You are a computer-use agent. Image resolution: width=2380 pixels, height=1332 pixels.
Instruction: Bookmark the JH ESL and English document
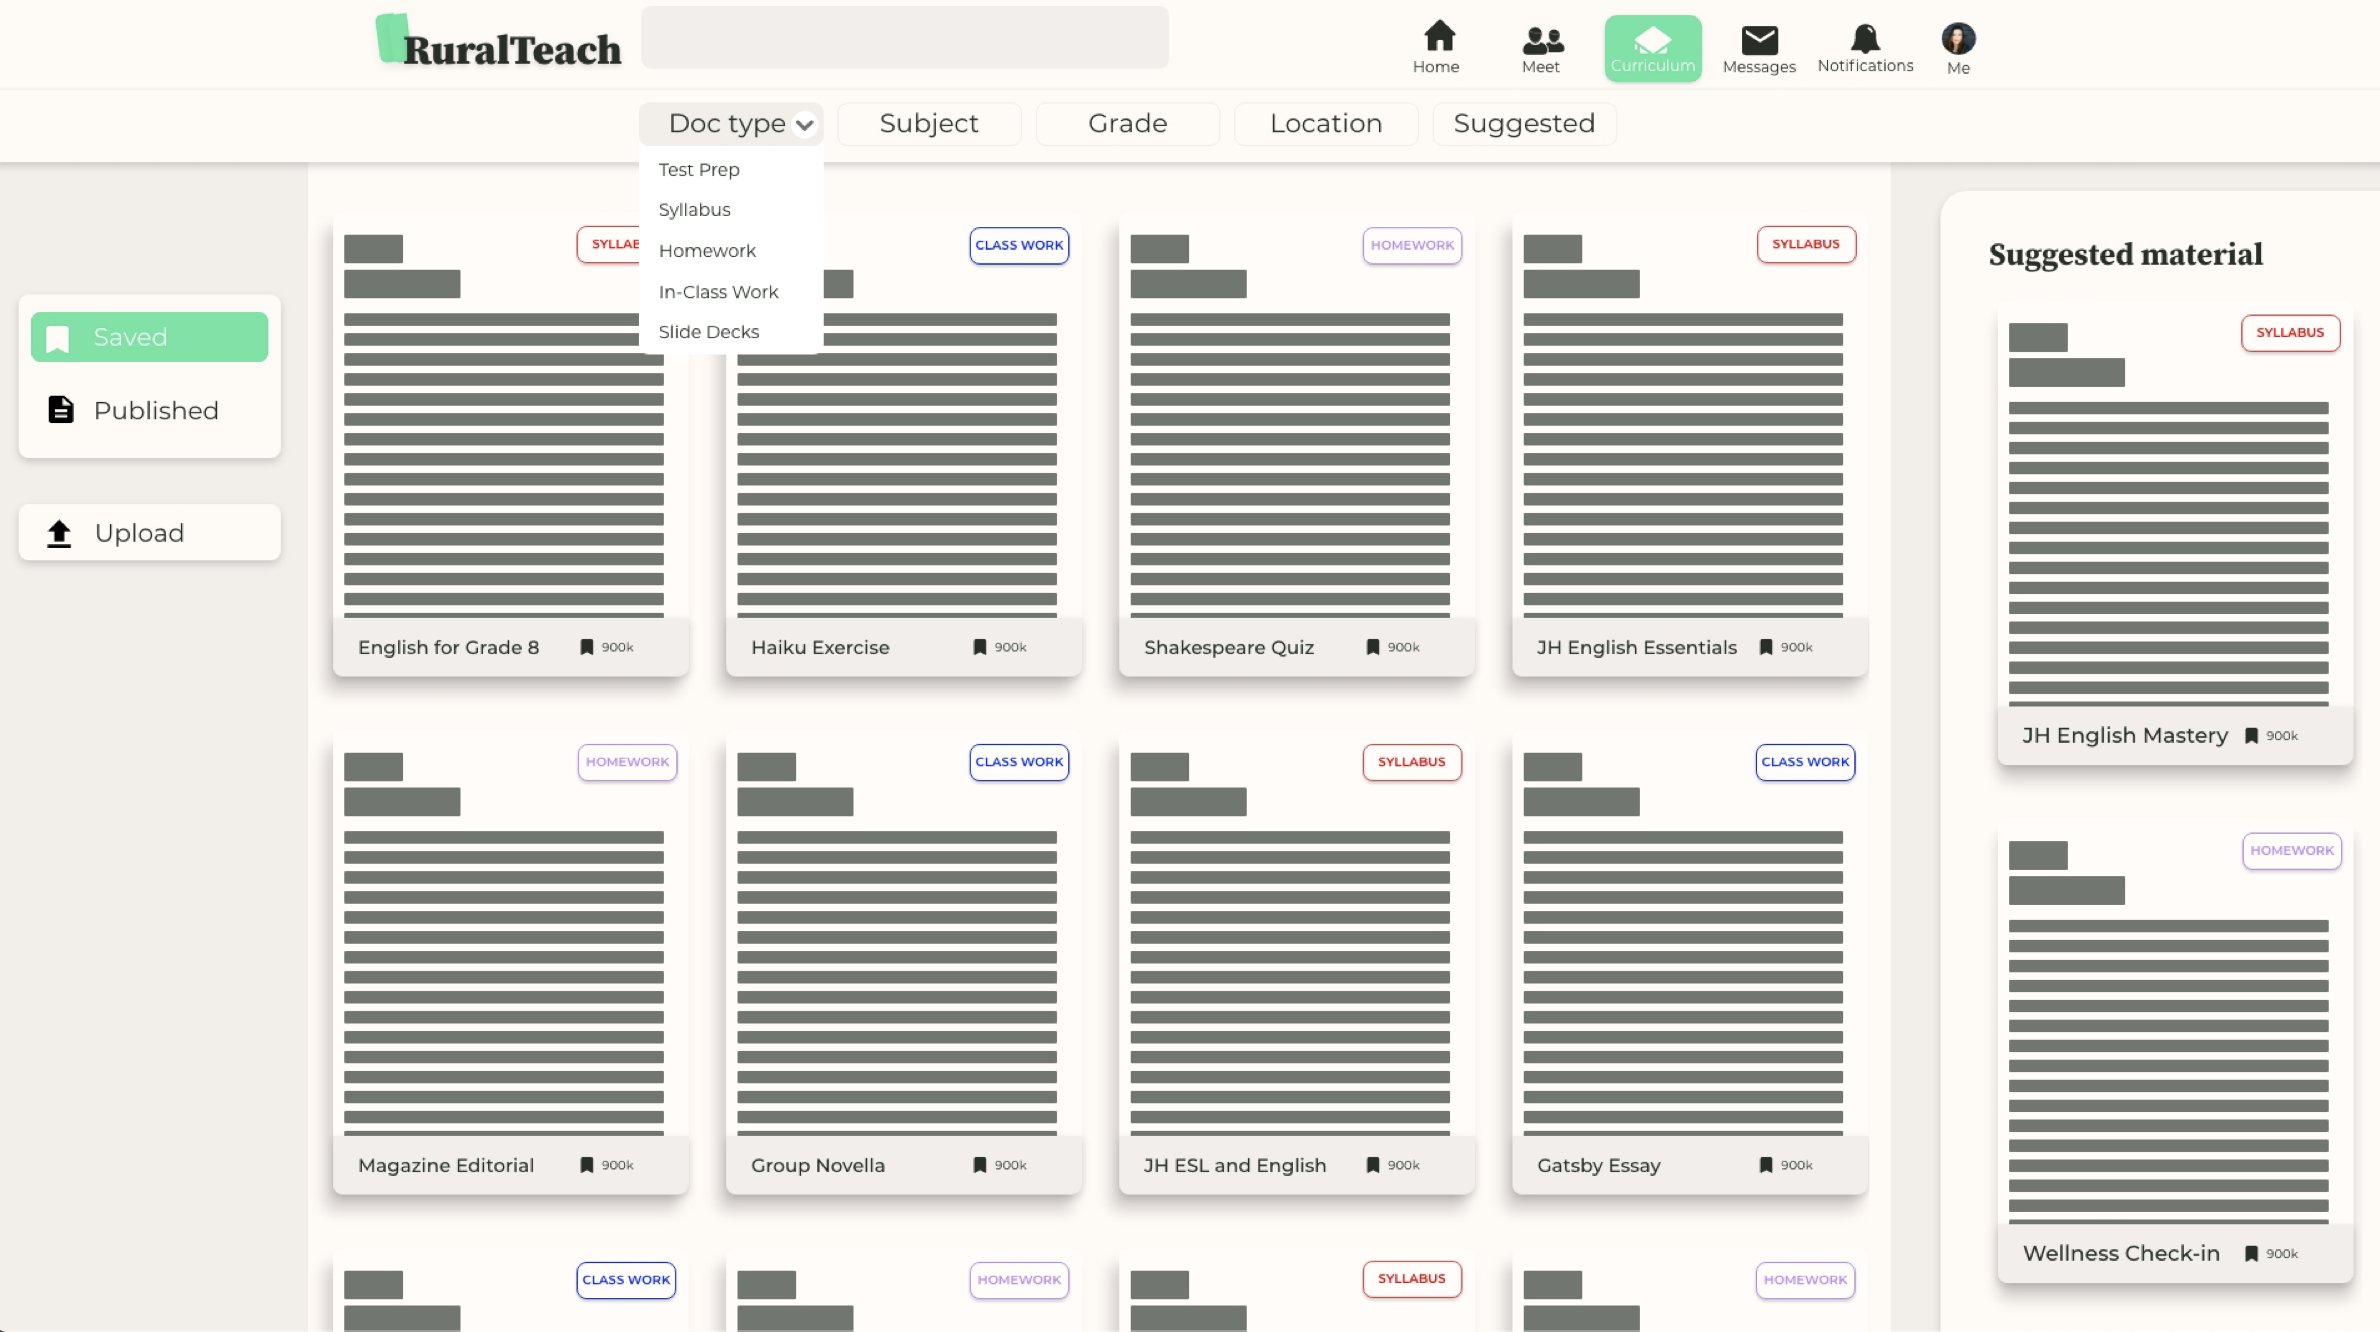tap(1373, 1165)
